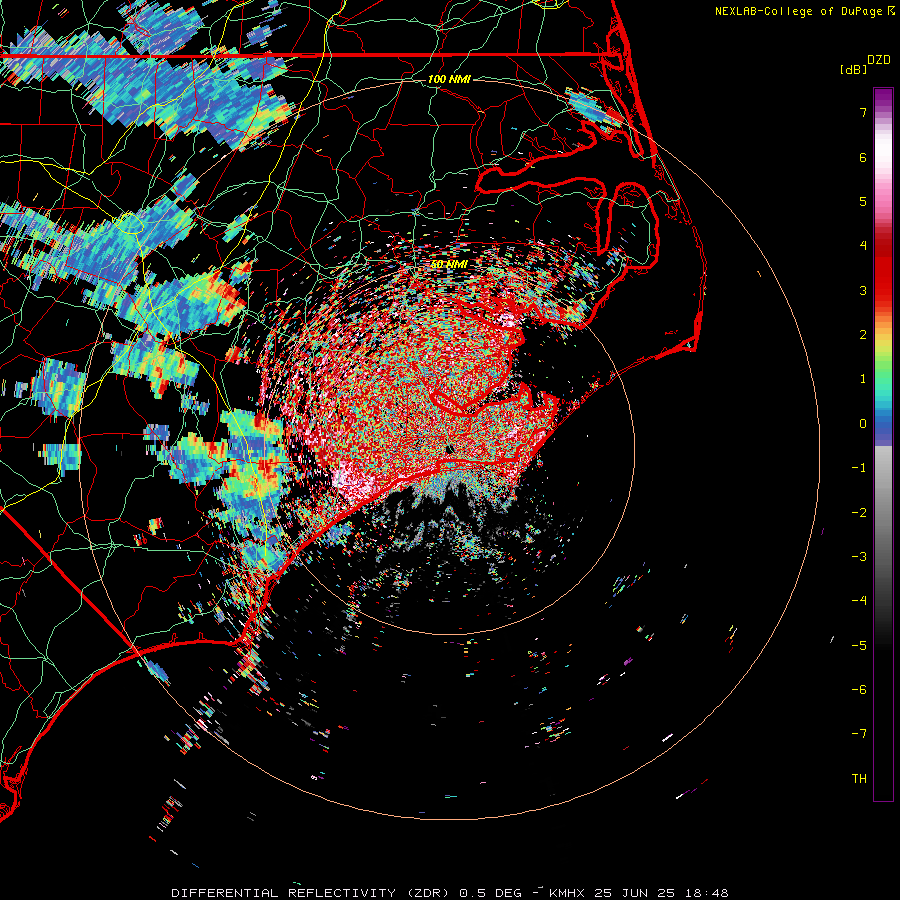Click the 0 value on the color scale
Viewport: 900px width, 900px height.
tap(863, 424)
